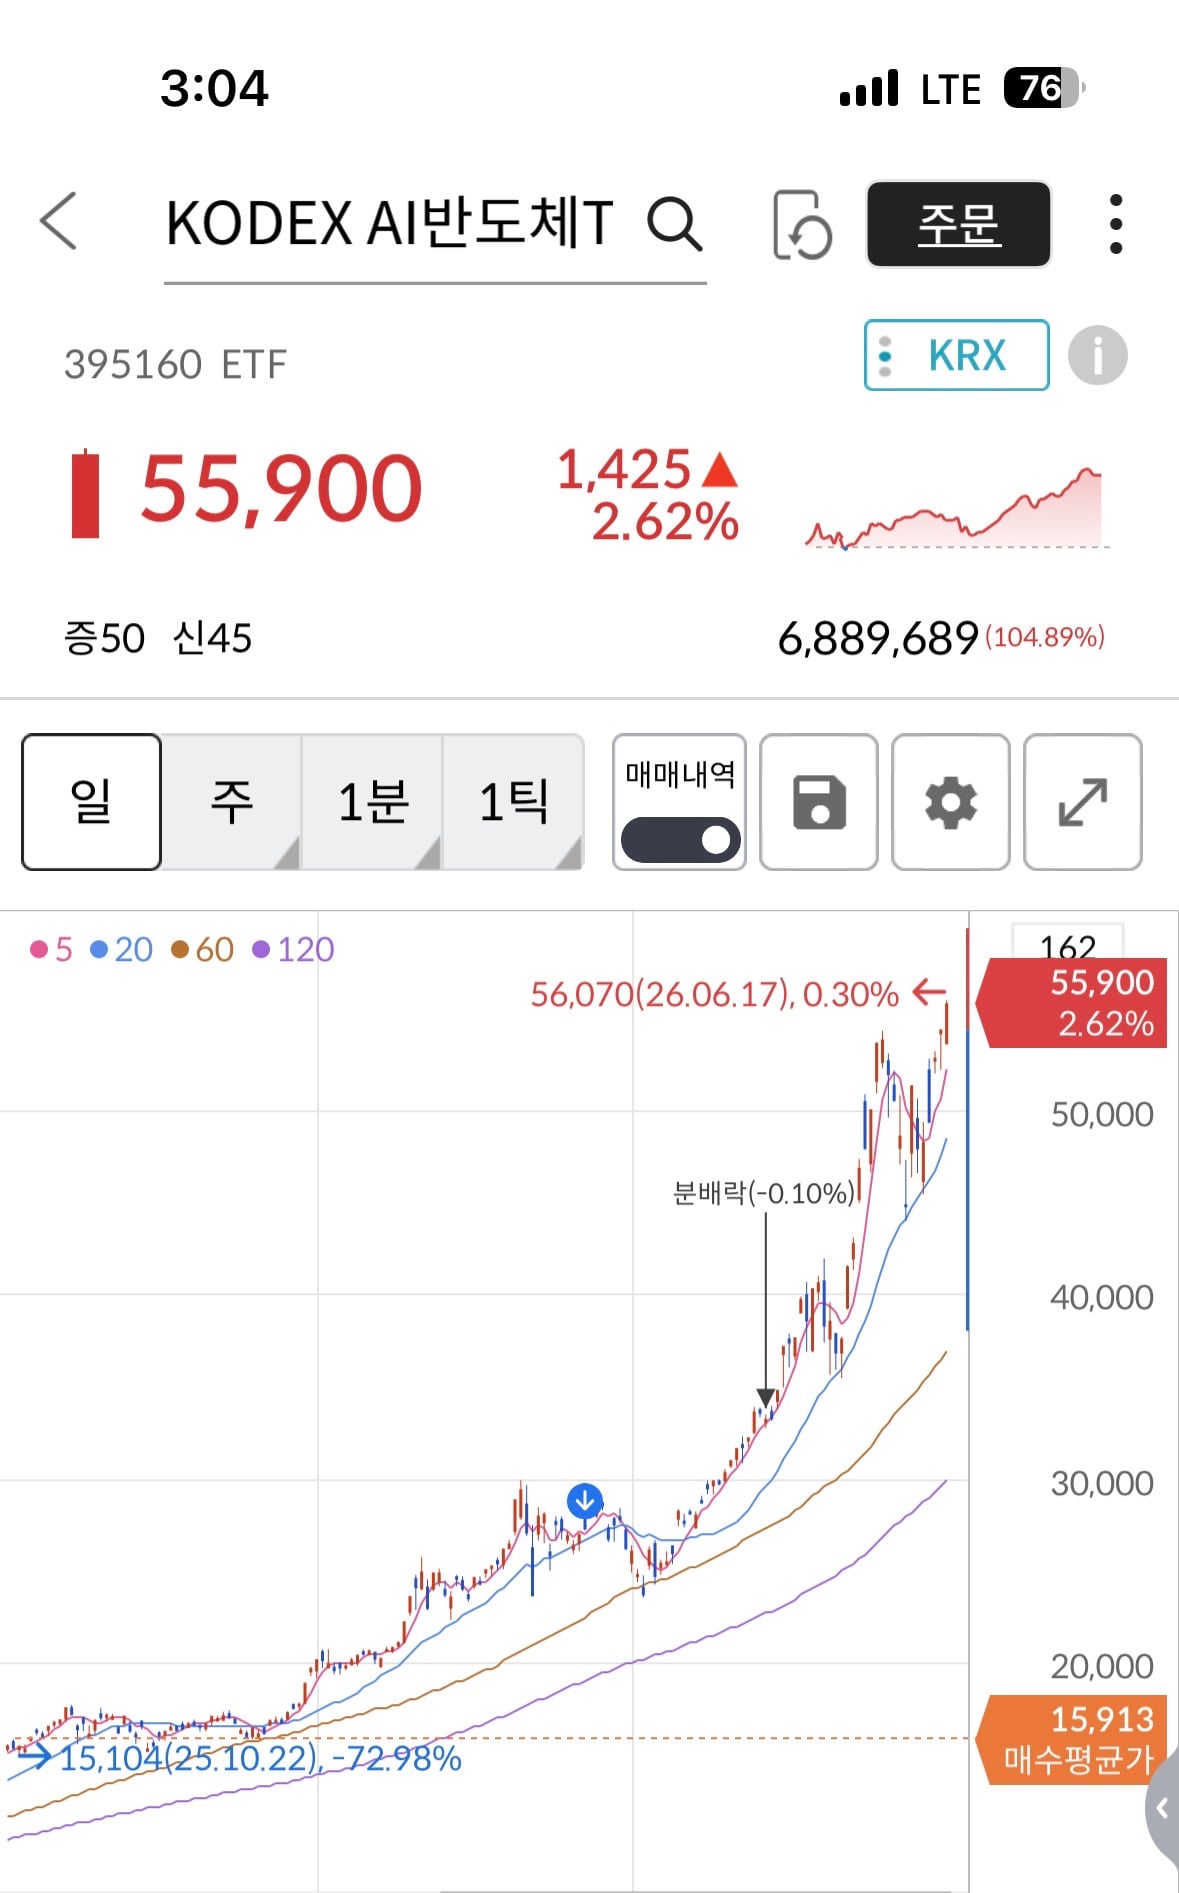Viewport: 1179px width, 1893px height.
Task: Tap the 15,104(25.10.22) low label
Action: click(x=260, y=1758)
